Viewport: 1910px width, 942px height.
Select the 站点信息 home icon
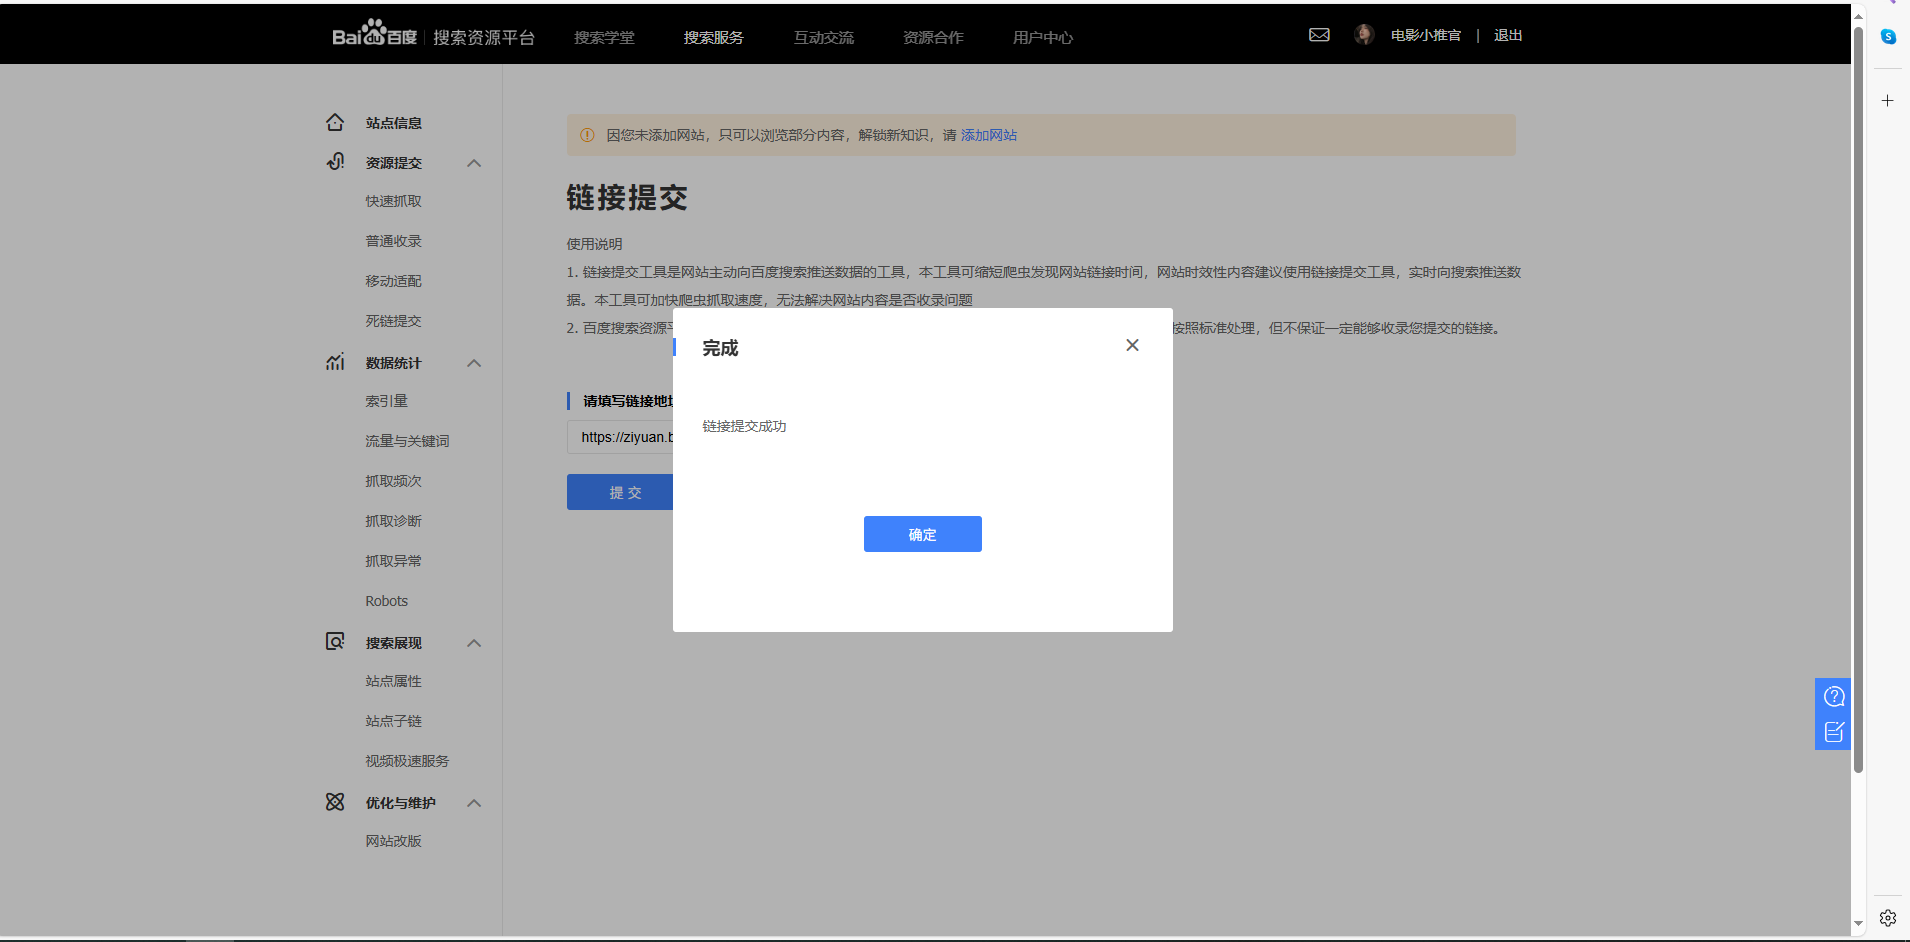point(335,121)
